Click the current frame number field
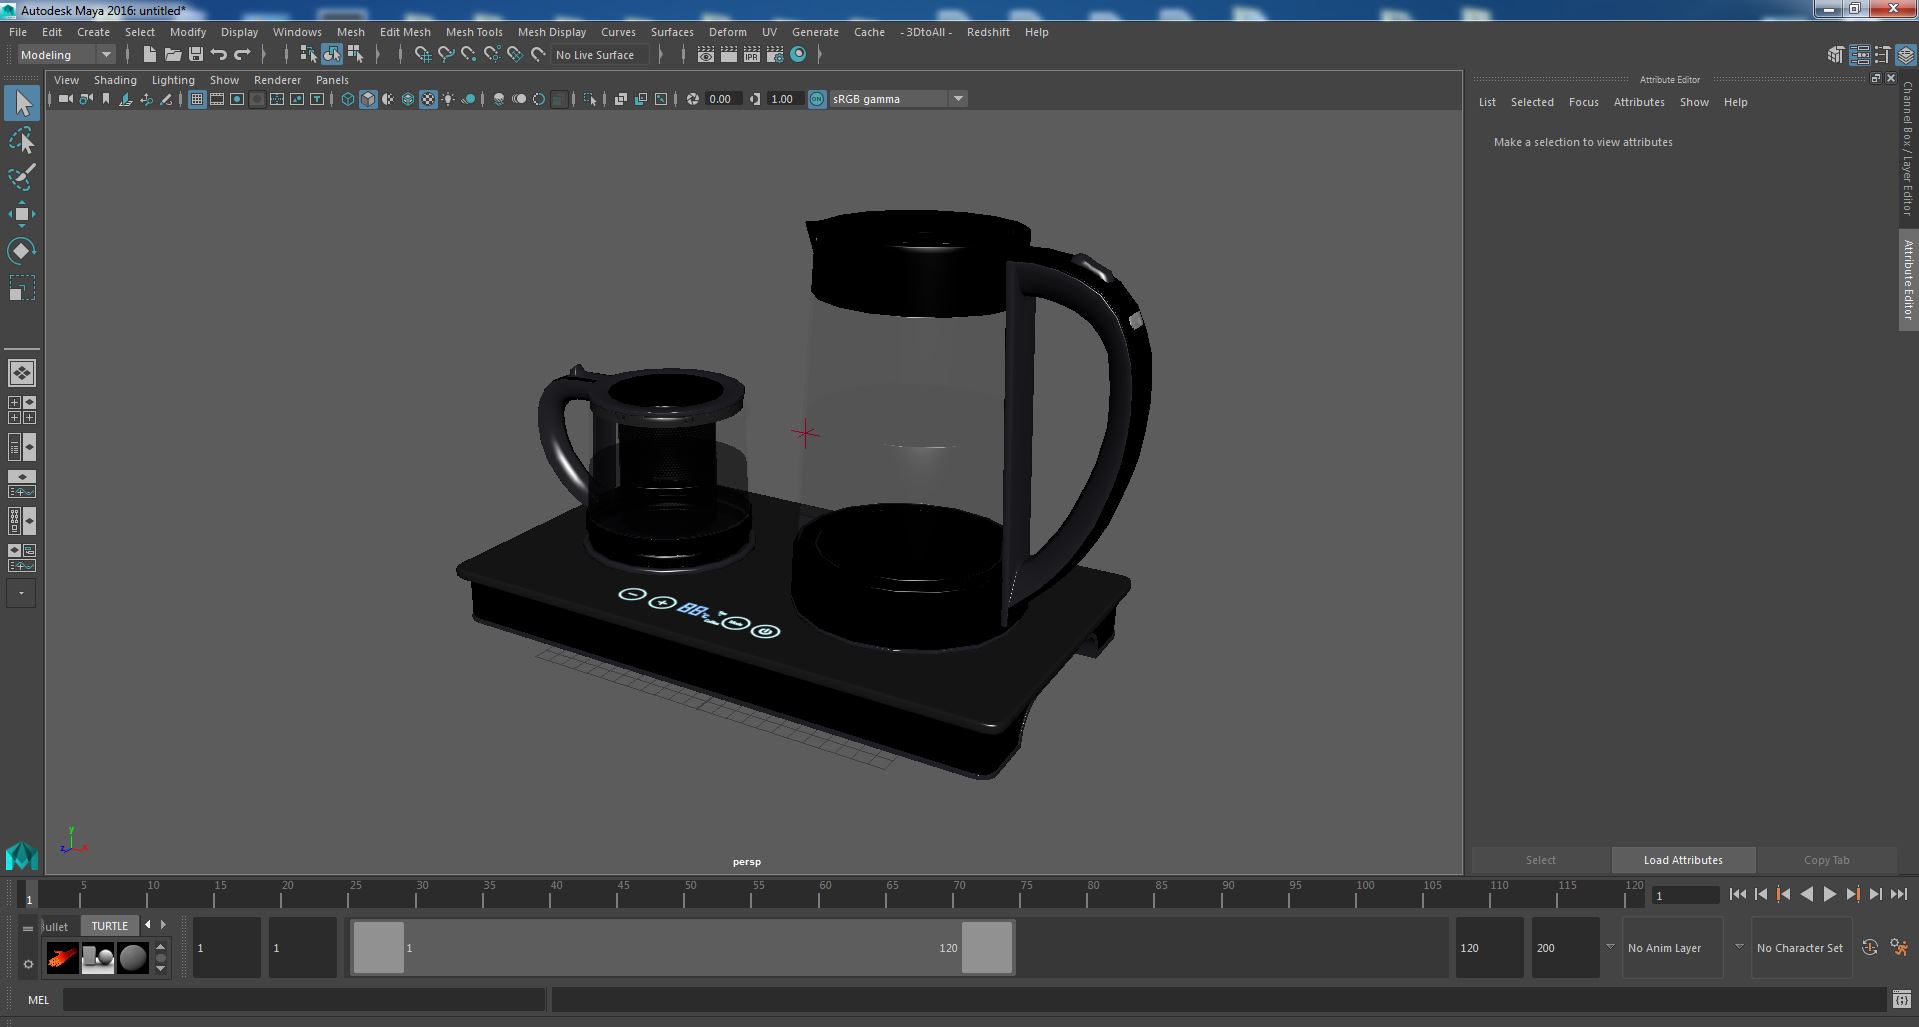The height and width of the screenshot is (1027, 1919). pos(1685,896)
